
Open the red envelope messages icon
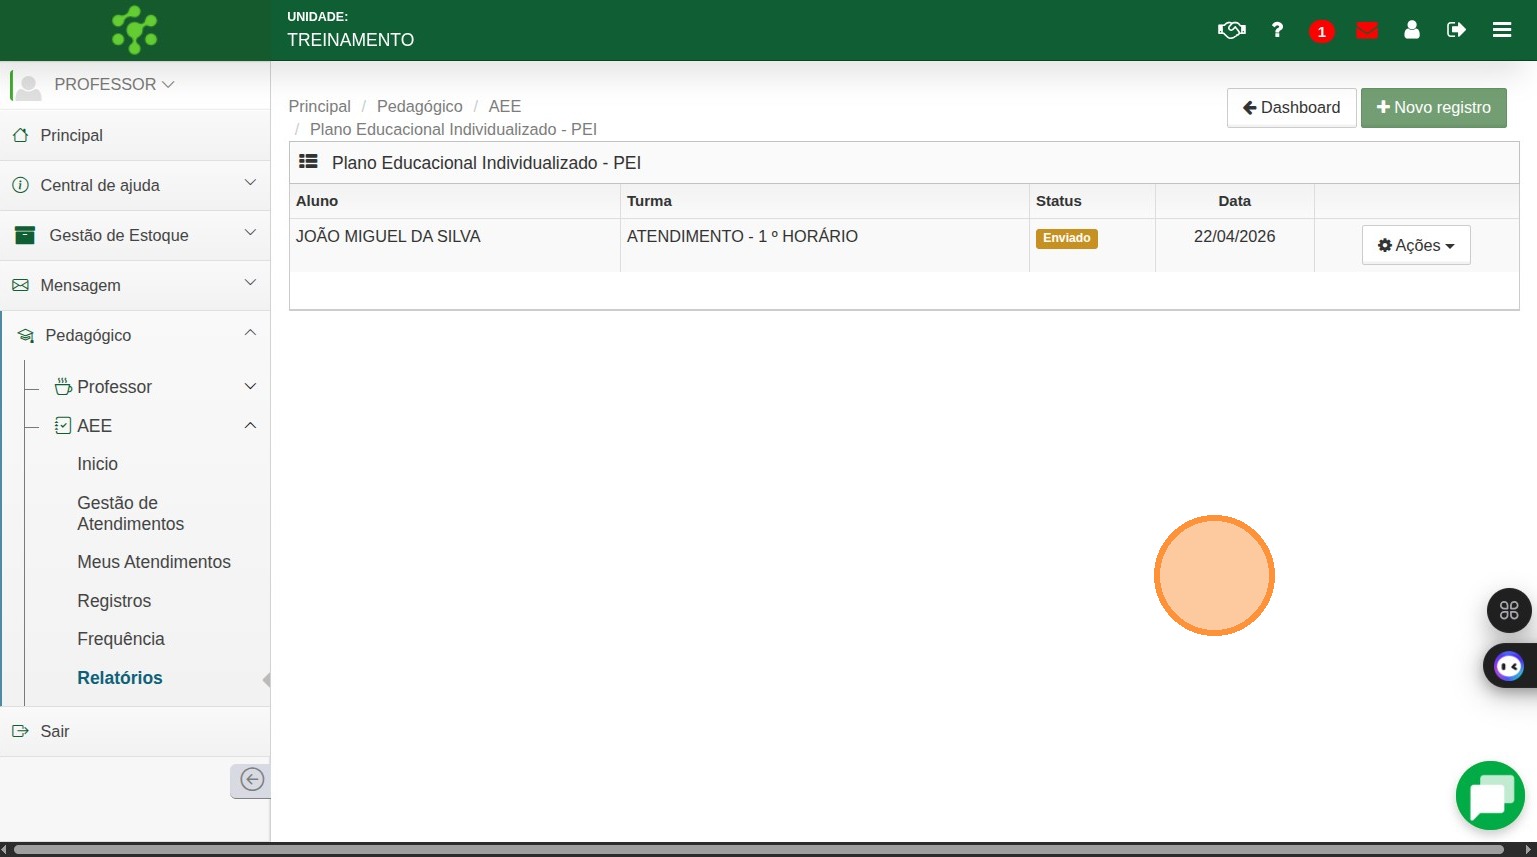point(1367,30)
